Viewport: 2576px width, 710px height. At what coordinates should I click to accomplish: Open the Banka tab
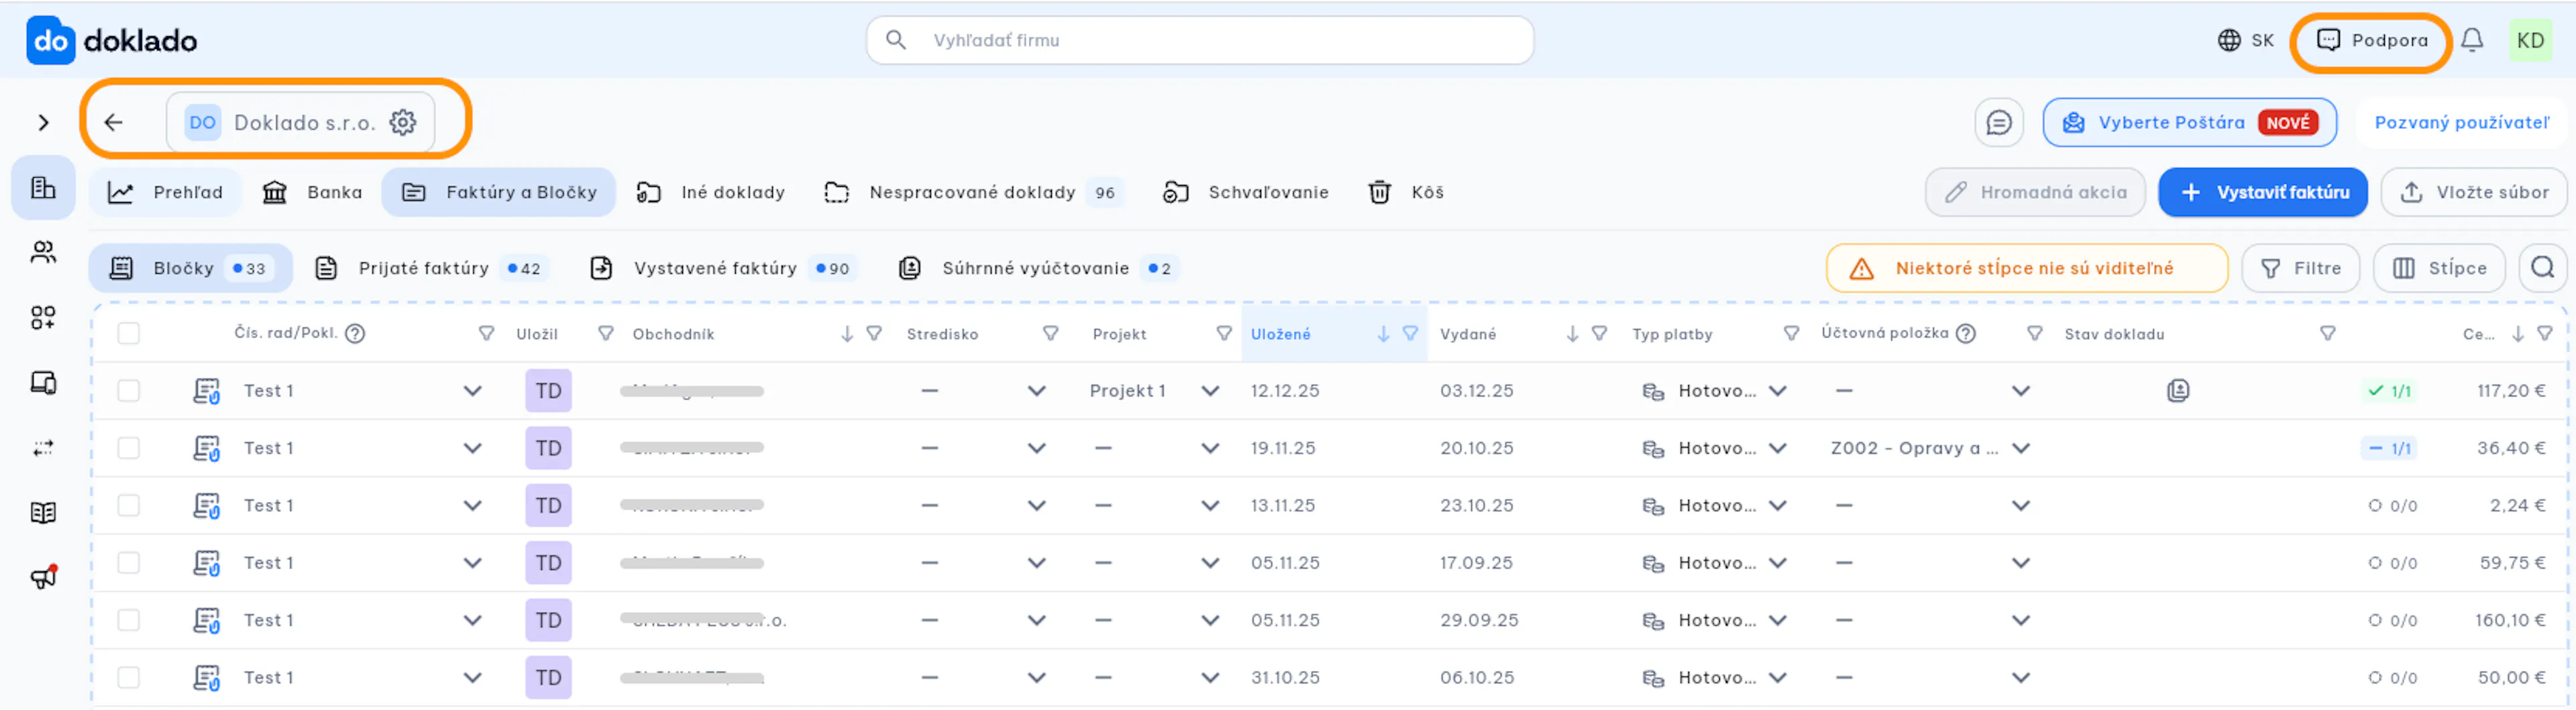coord(312,192)
